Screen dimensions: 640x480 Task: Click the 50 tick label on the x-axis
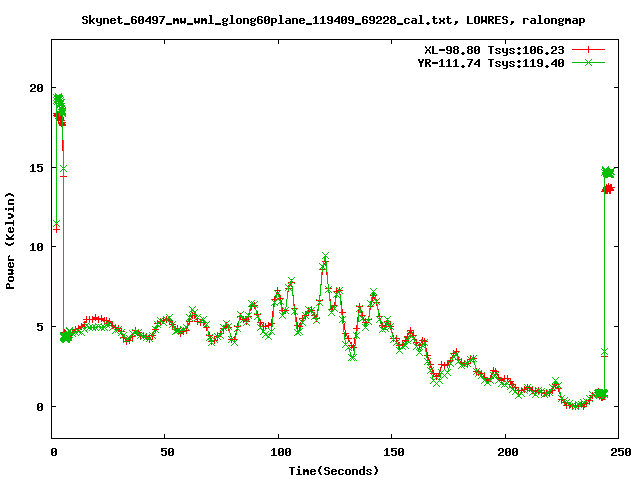165,452
